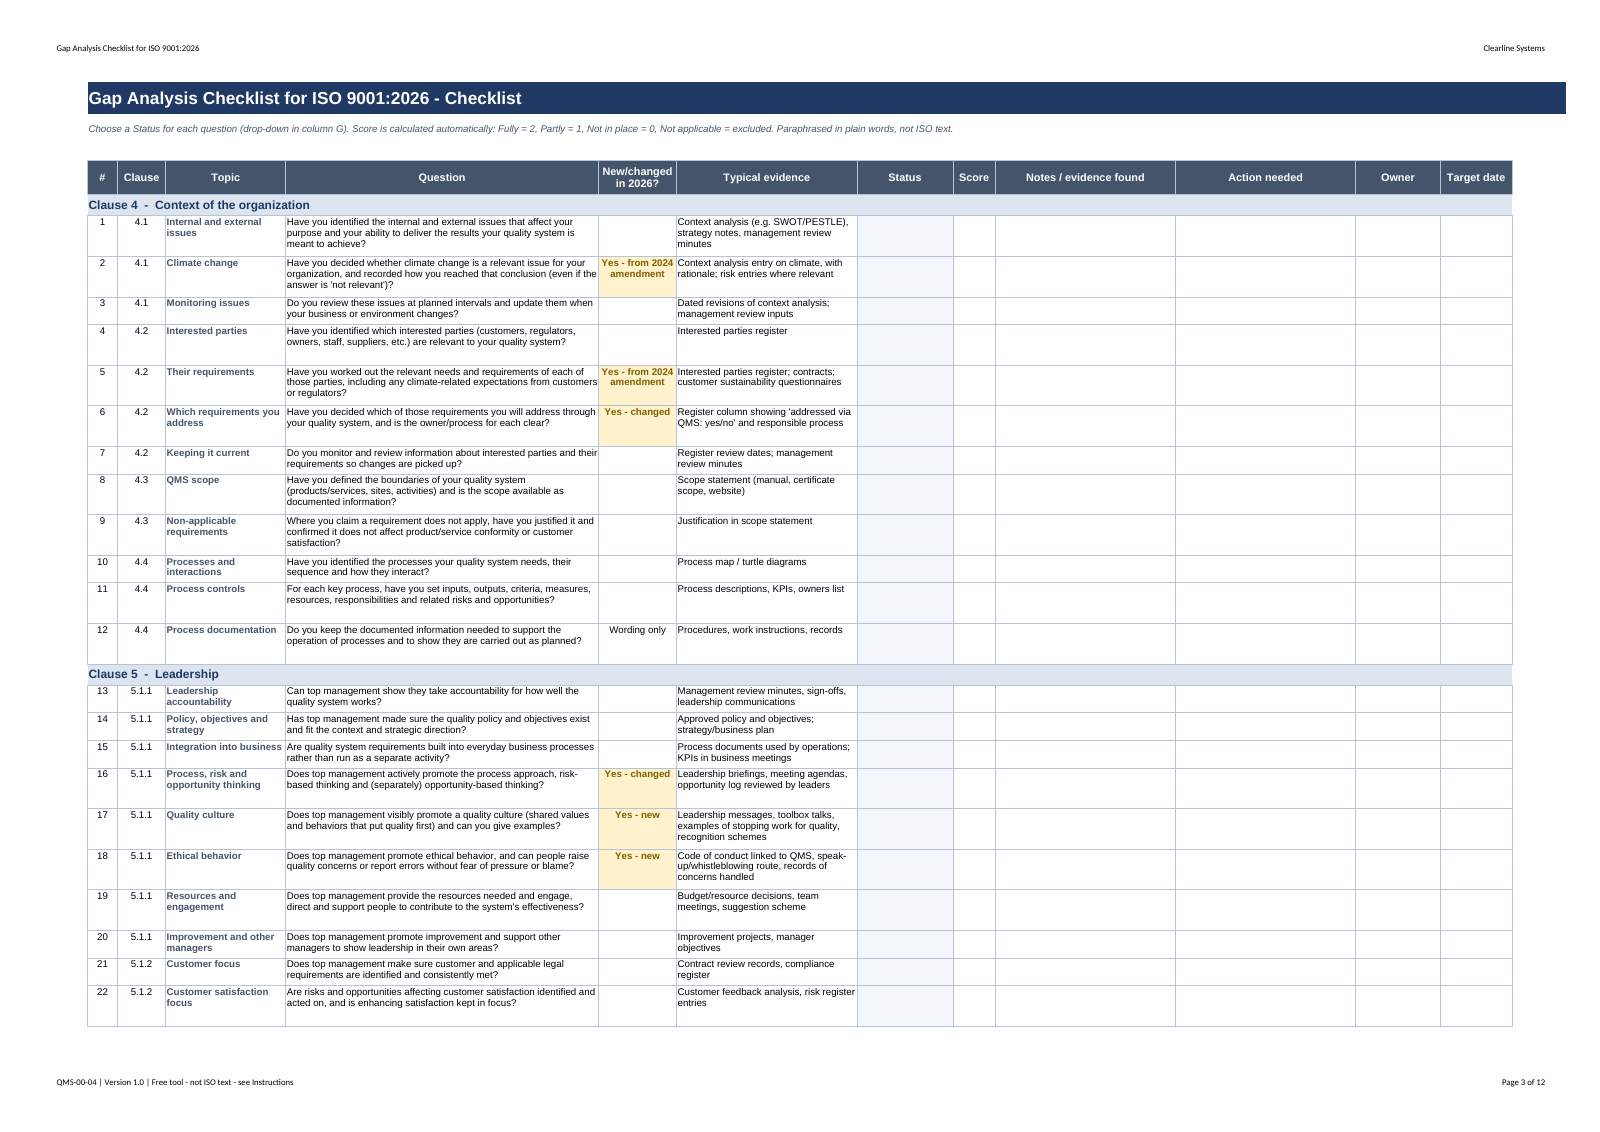This screenshot has height=1132, width=1600.
Task: Click the 'Process controls' topic cell
Action: (x=225, y=602)
